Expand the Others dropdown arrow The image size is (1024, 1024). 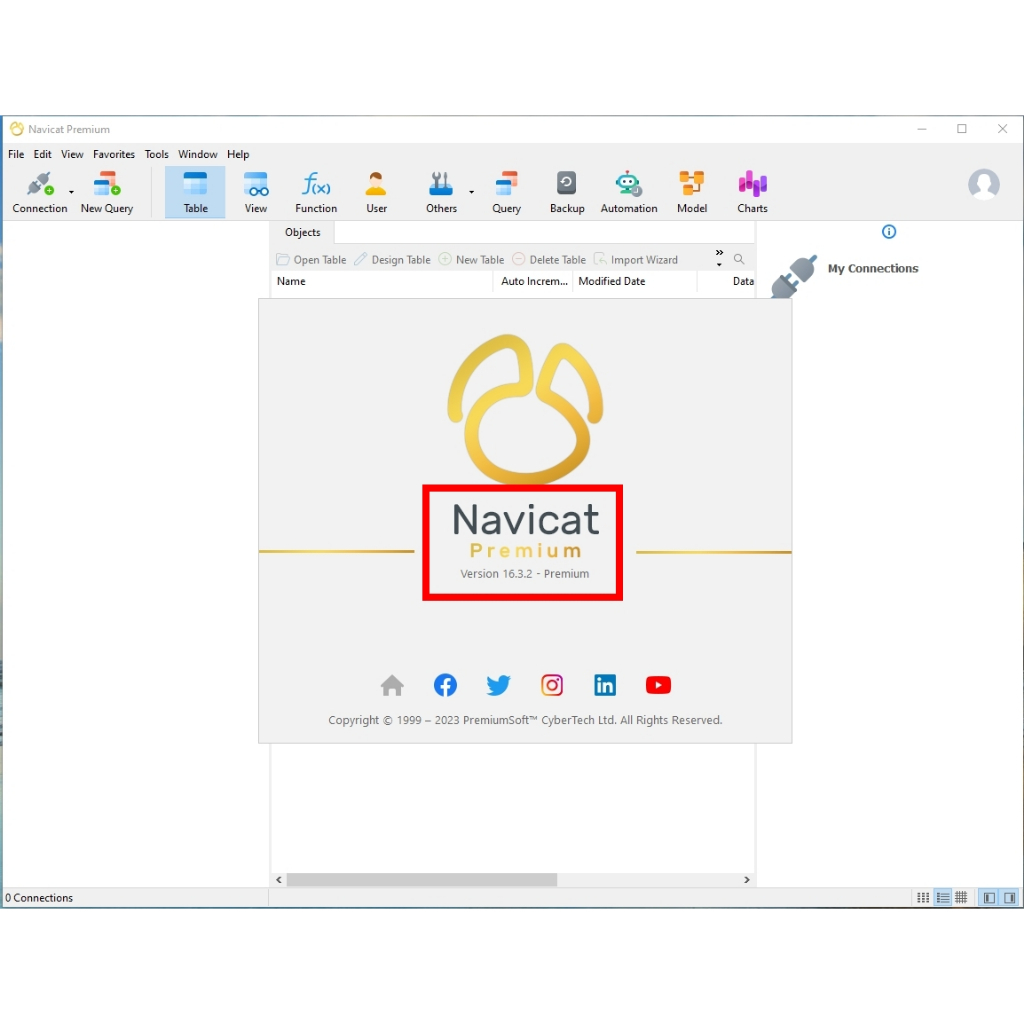point(472,192)
